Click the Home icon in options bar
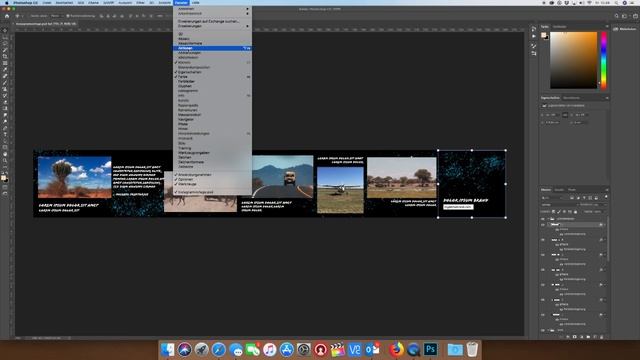The image size is (640, 360). [7, 16]
